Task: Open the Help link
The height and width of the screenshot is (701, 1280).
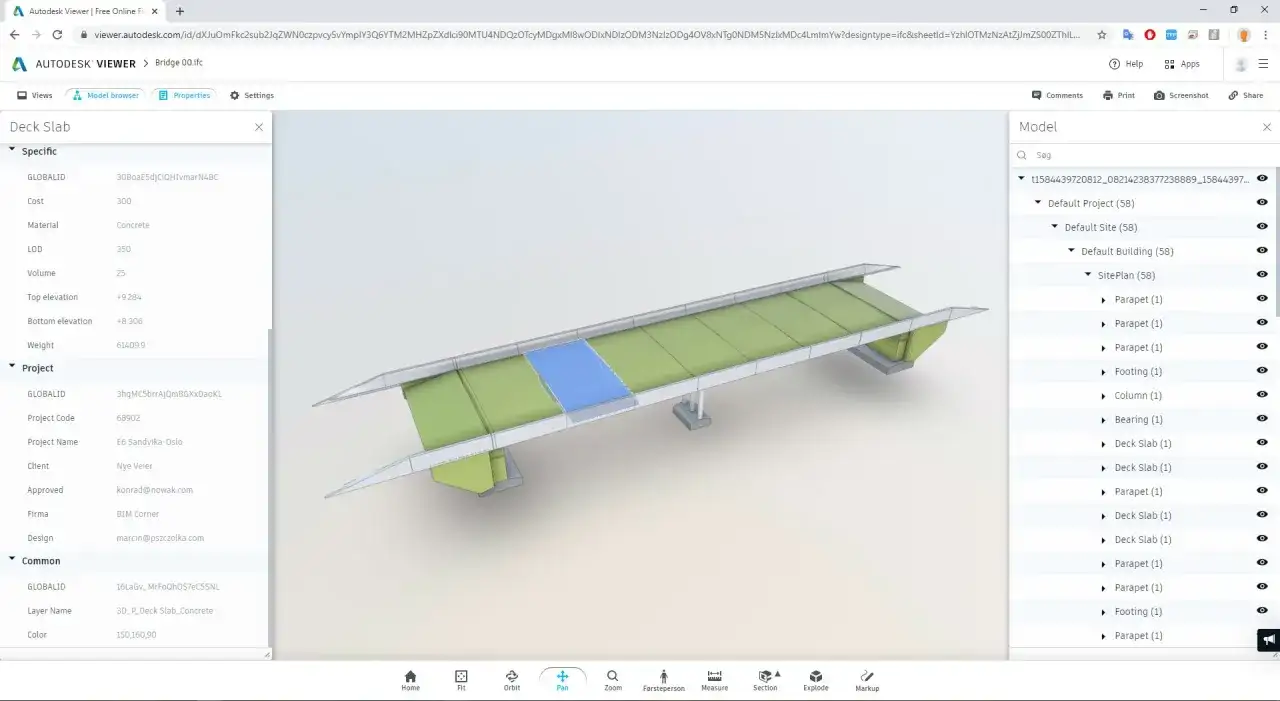Action: (1126, 64)
